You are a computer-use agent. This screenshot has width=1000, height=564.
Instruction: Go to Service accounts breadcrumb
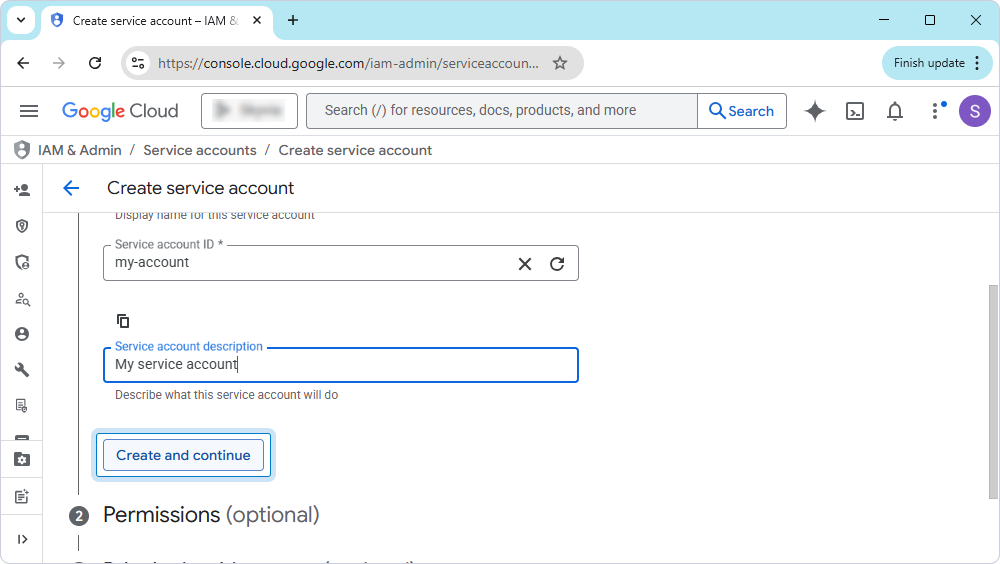(x=200, y=151)
